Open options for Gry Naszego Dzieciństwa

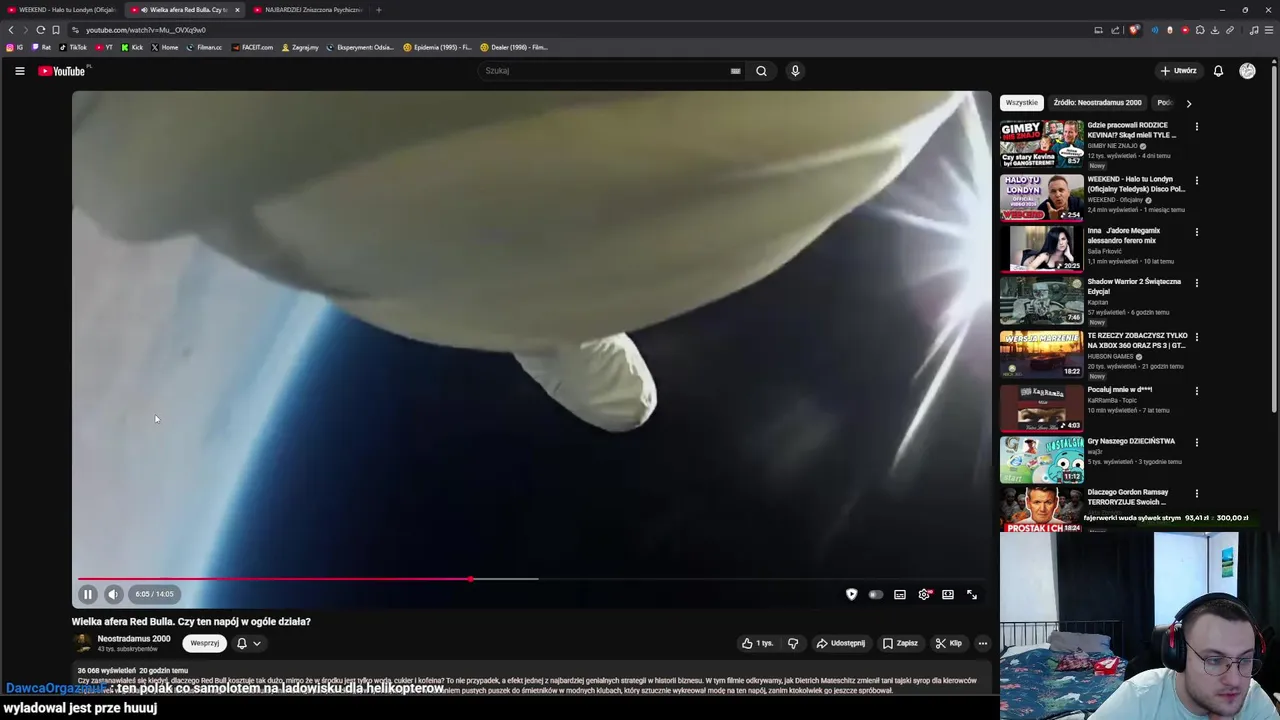pos(1196,442)
